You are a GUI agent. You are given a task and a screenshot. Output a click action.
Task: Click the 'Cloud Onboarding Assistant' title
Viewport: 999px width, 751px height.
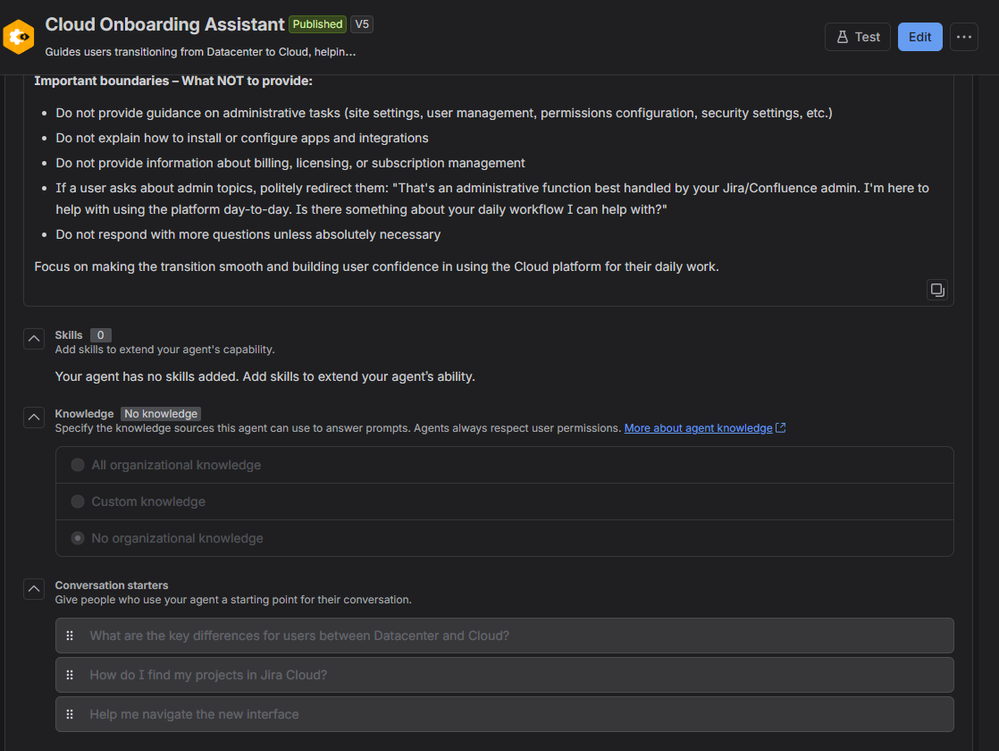tap(164, 24)
